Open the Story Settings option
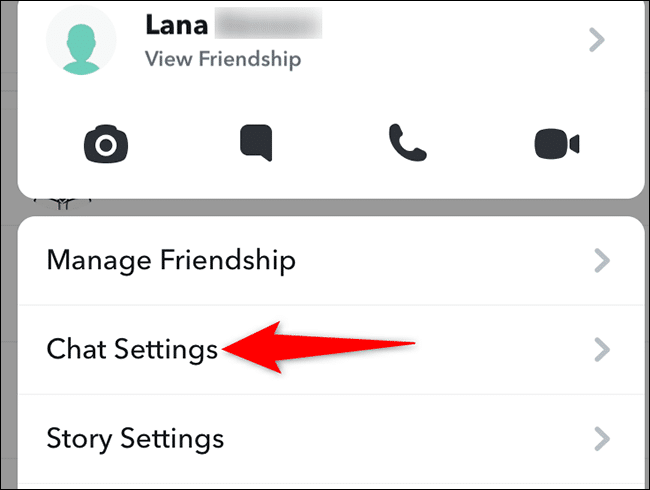This screenshot has height=490, width=650. 331,439
